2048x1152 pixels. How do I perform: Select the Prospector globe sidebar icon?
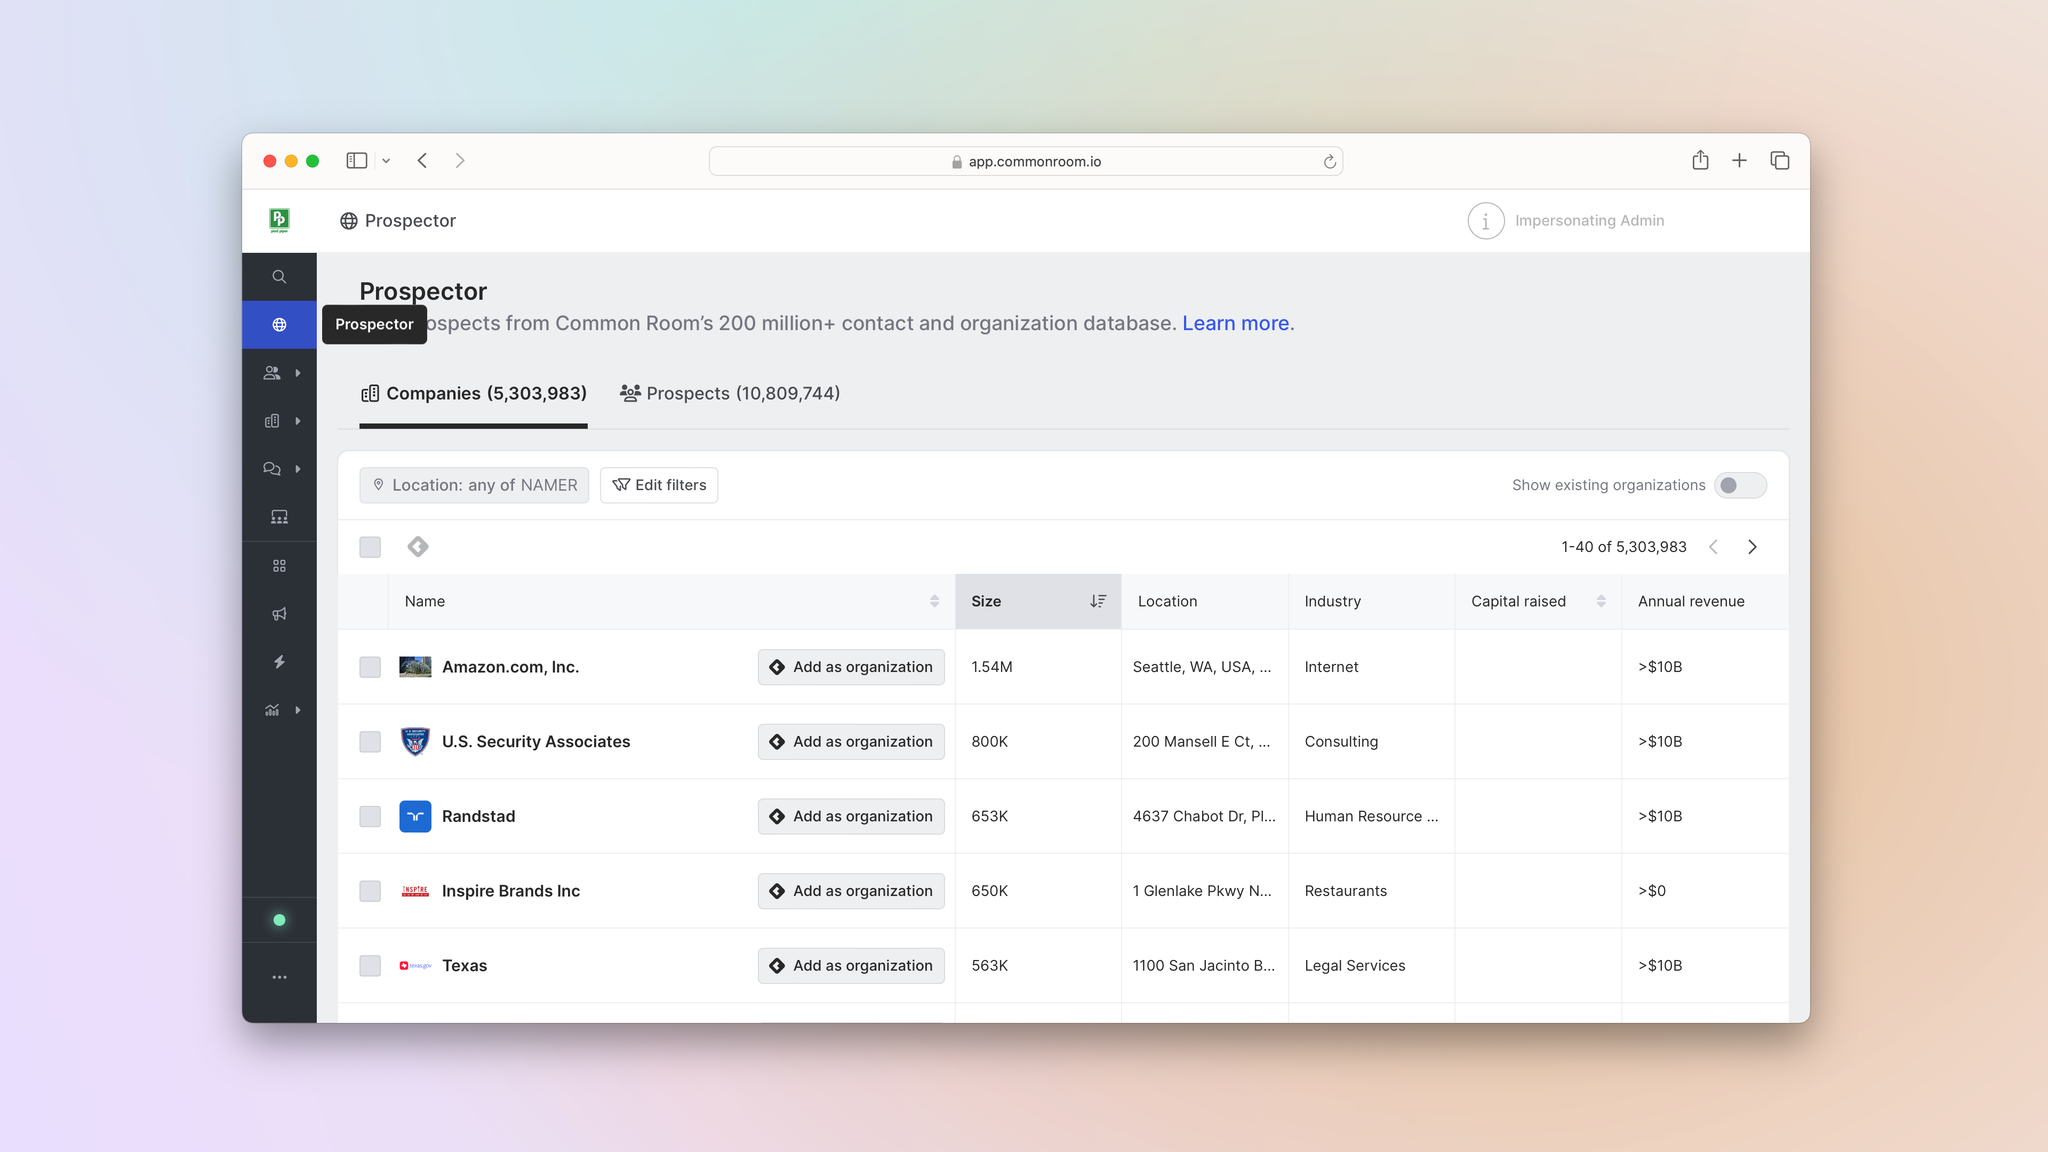click(279, 325)
